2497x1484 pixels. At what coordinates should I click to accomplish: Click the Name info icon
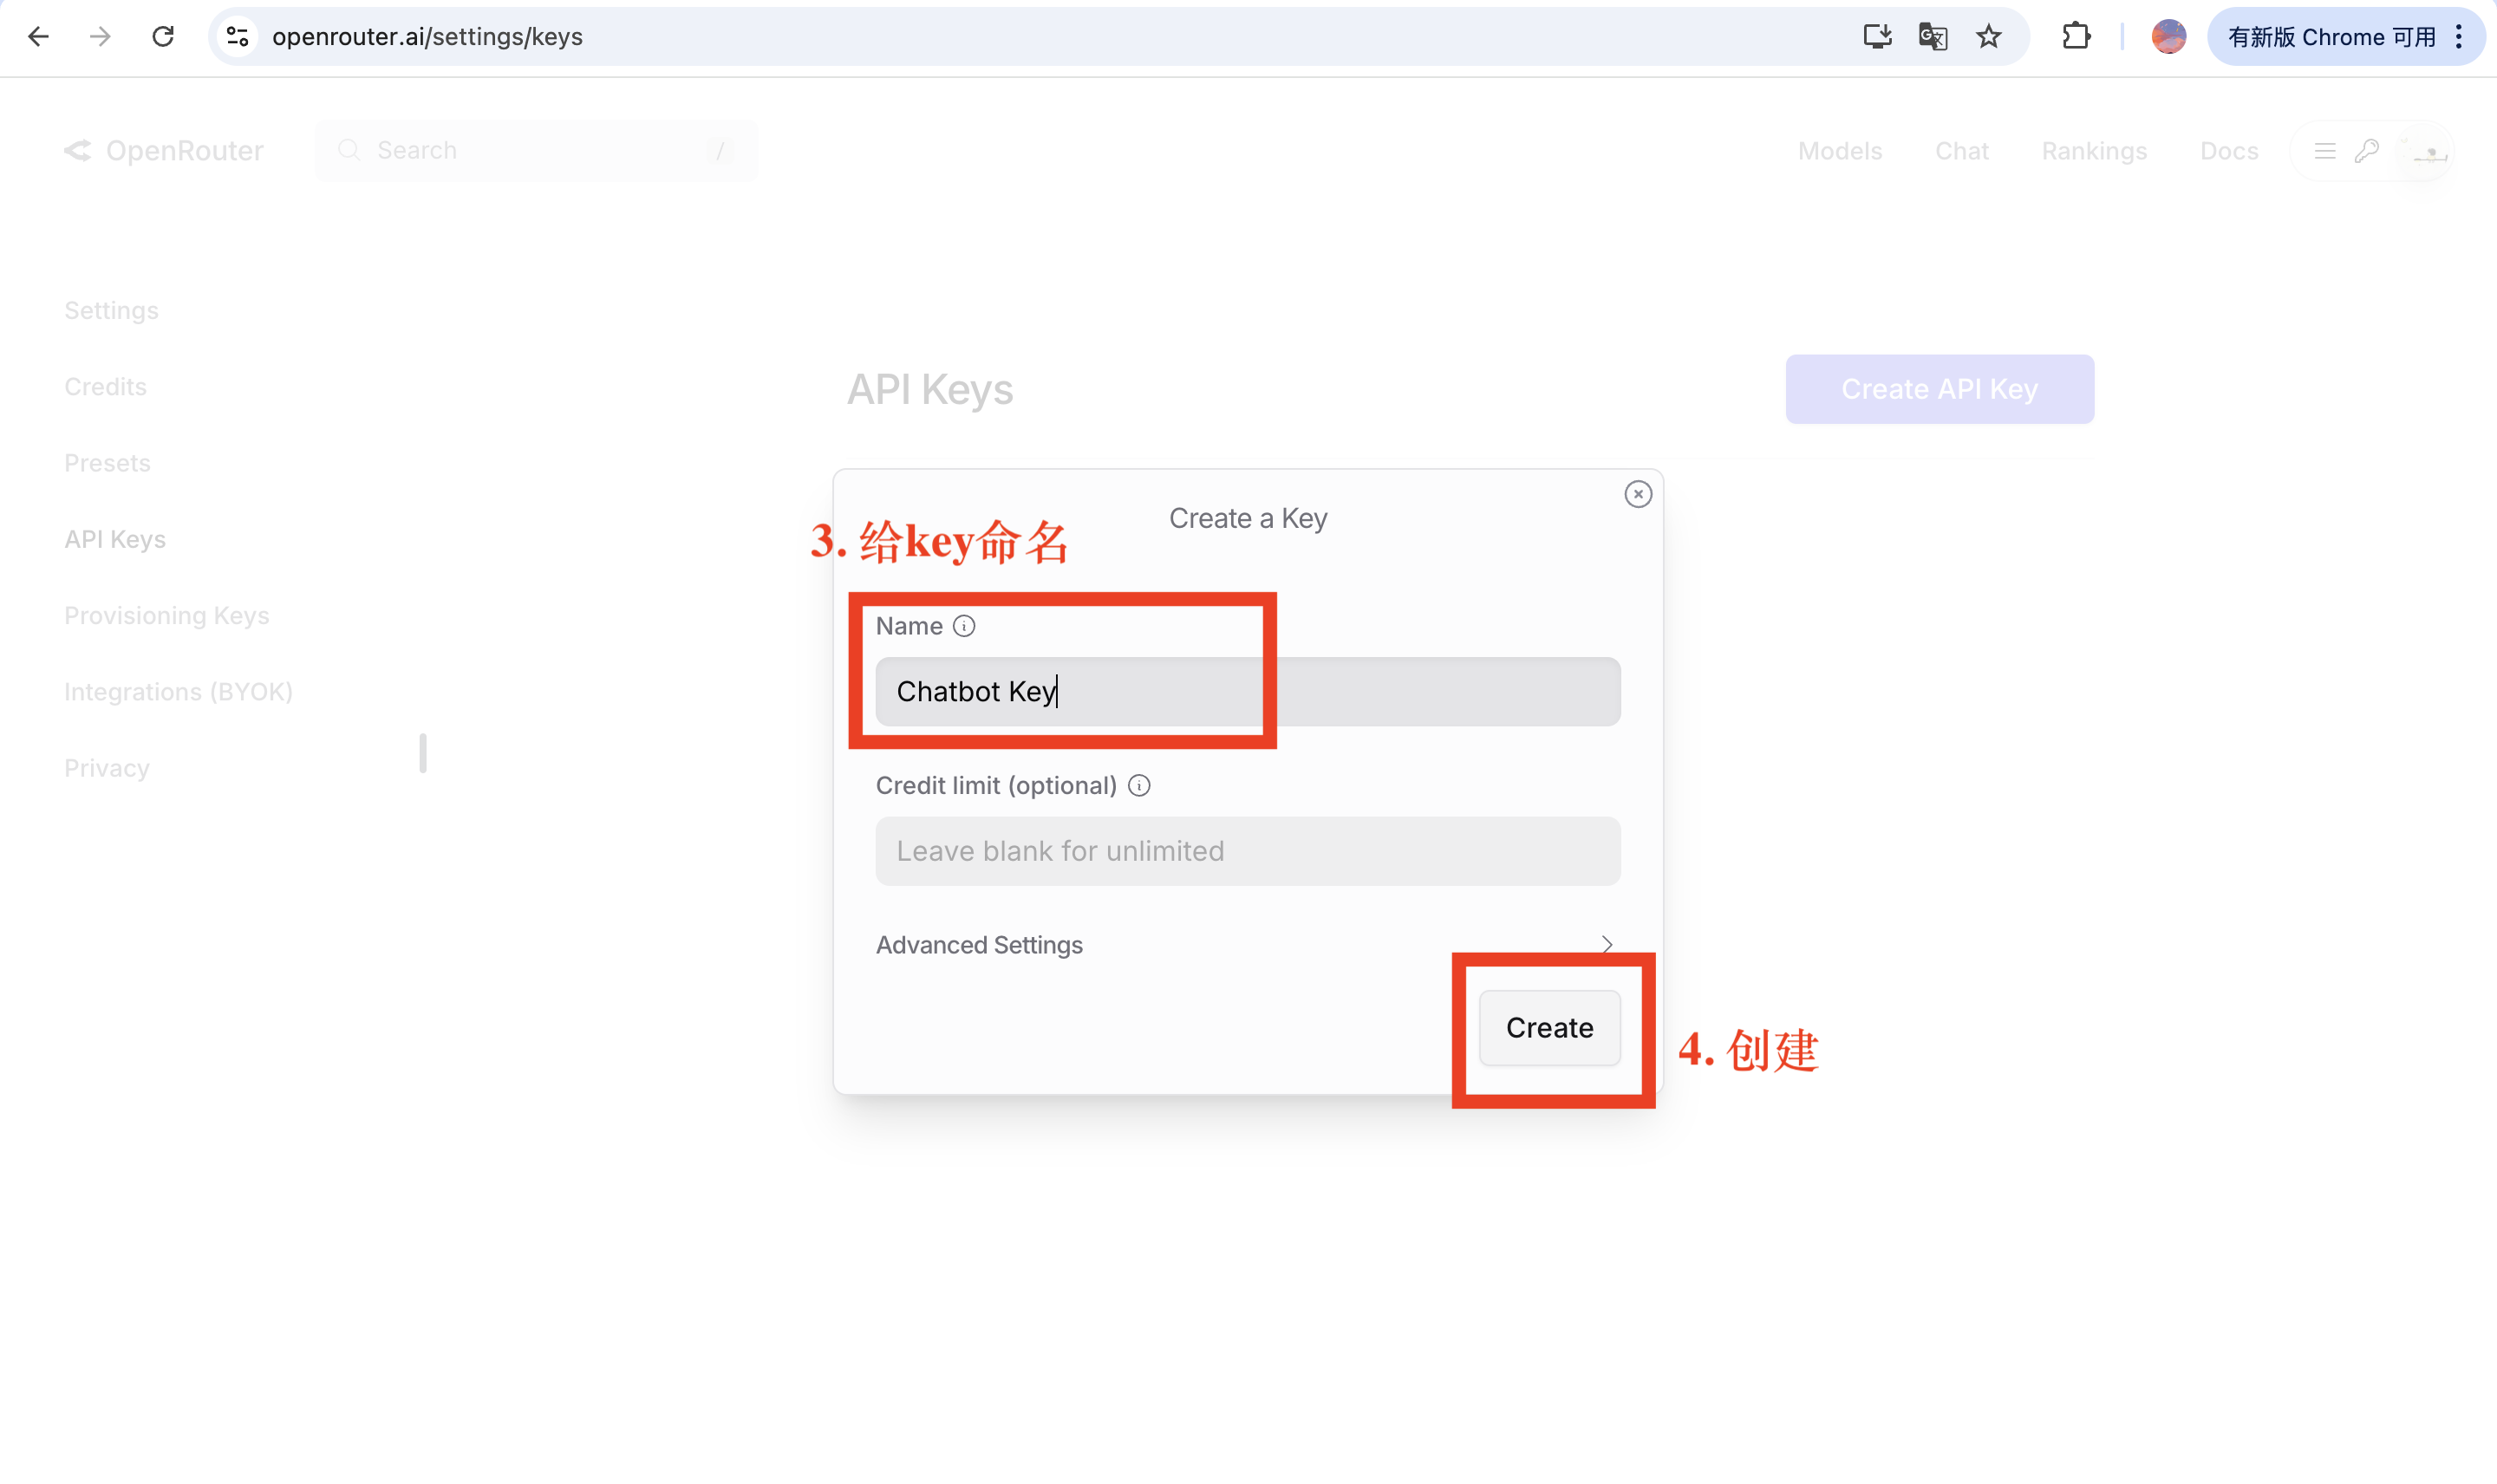963,626
